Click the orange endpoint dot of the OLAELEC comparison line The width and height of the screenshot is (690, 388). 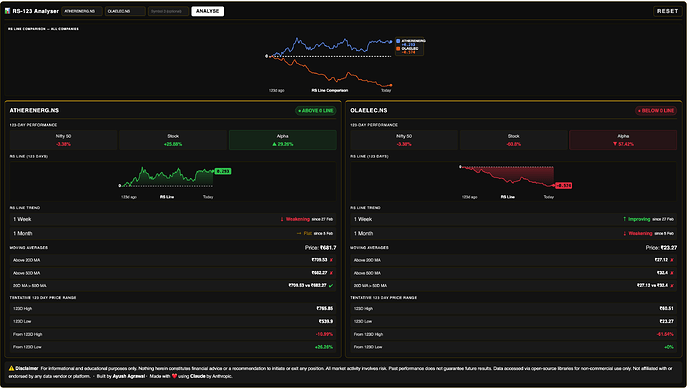coord(391,85)
